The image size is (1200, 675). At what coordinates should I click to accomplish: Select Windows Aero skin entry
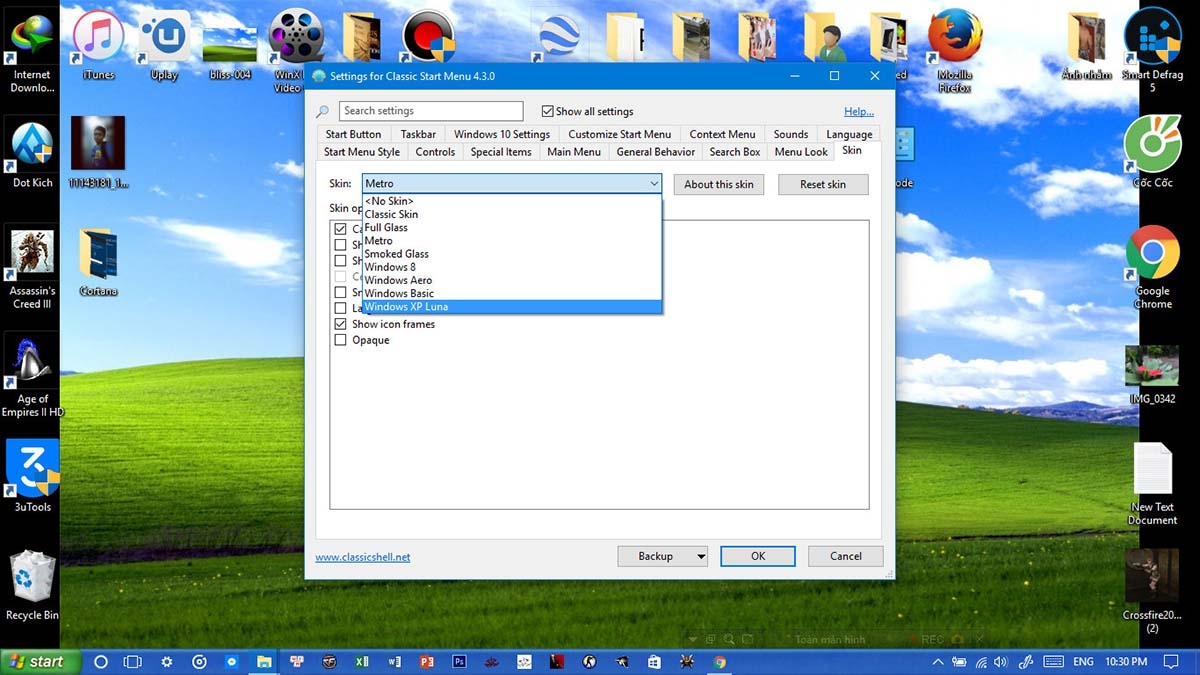coord(512,280)
